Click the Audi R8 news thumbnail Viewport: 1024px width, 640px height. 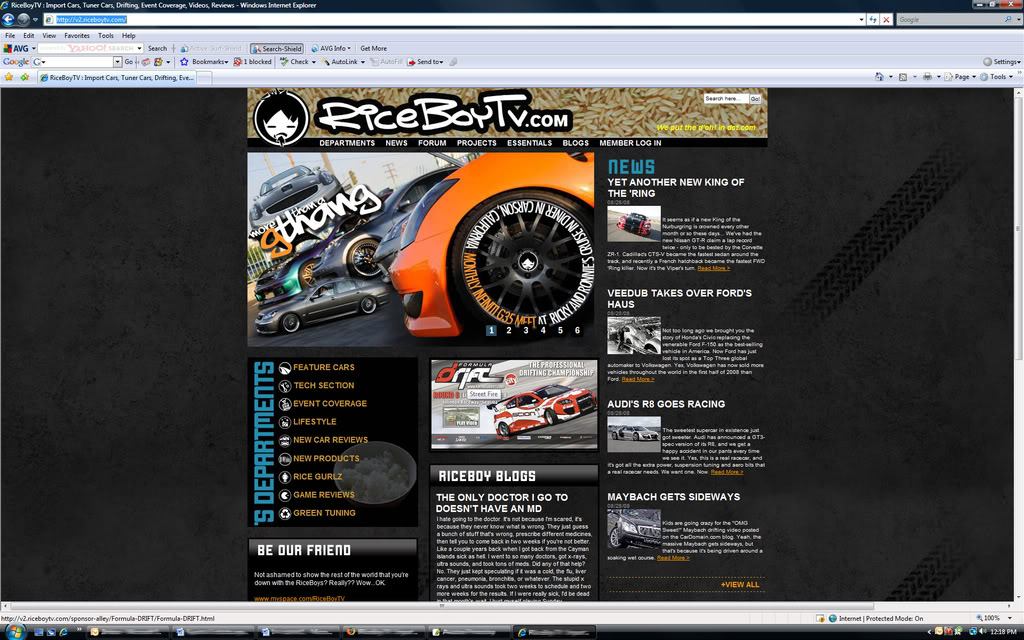633,434
